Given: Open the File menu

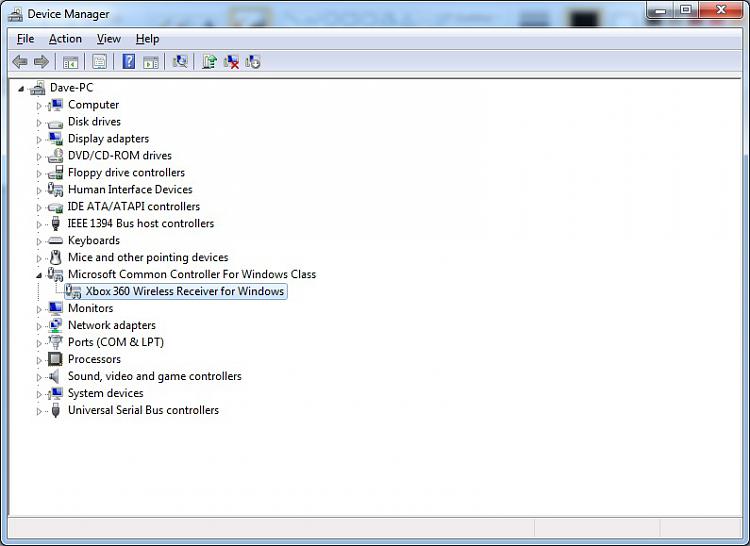Looking at the screenshot, I should (x=25, y=39).
